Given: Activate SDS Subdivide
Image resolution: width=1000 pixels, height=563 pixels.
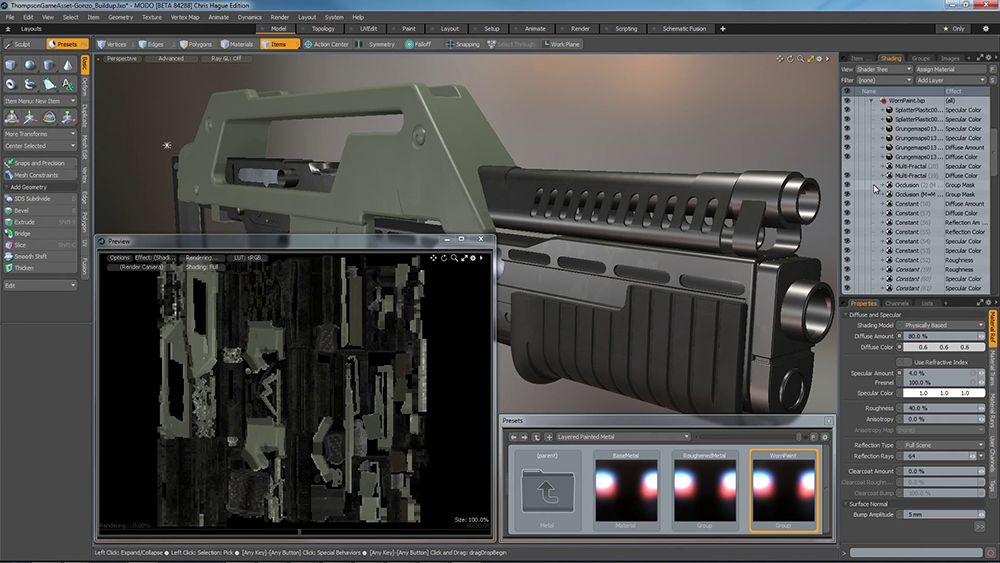Looking at the screenshot, I should coord(40,199).
